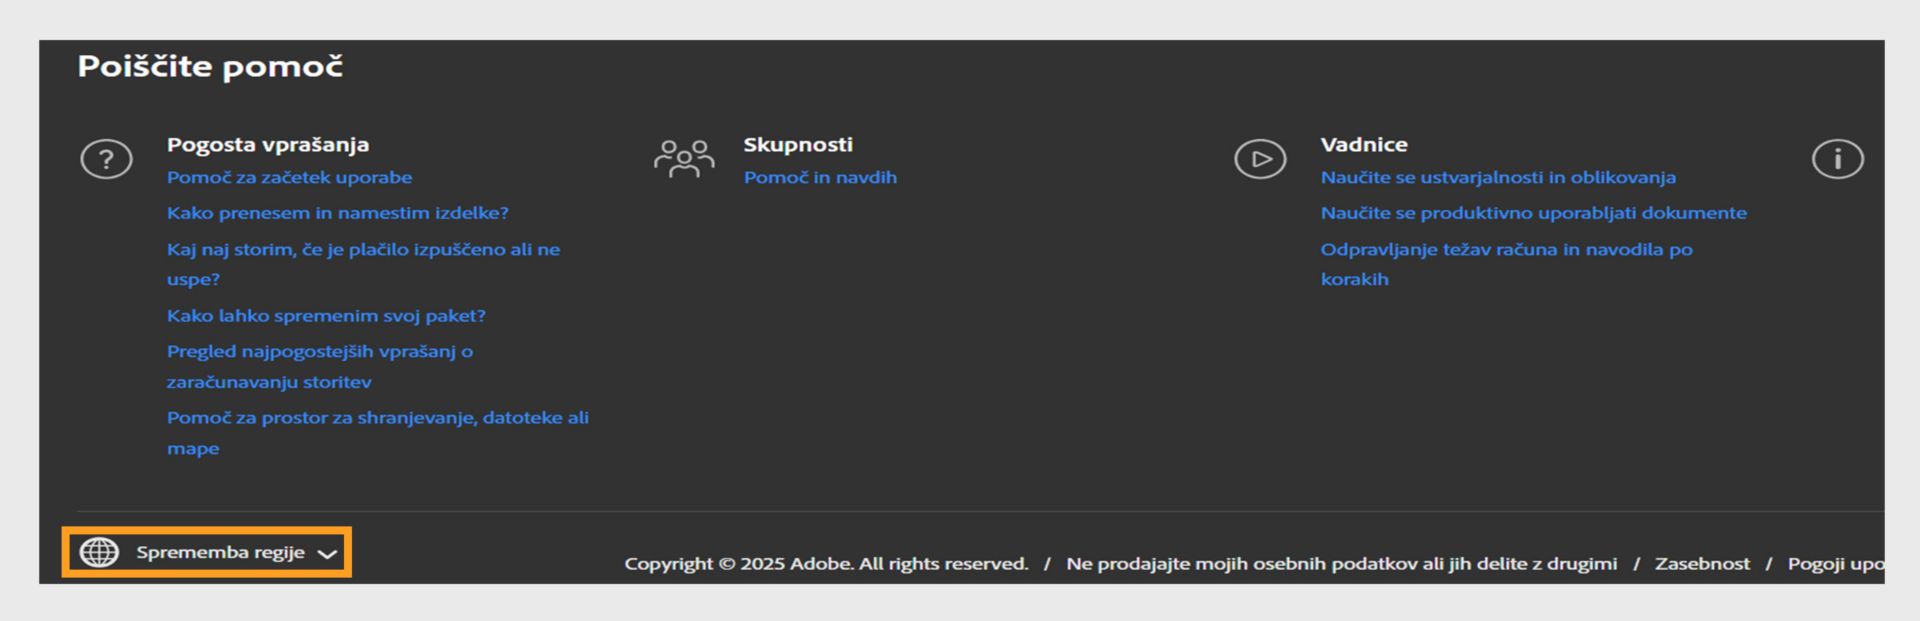1920x621 pixels.
Task: Open the Zasebnost privacy link
Action: pyautogui.click(x=1702, y=564)
